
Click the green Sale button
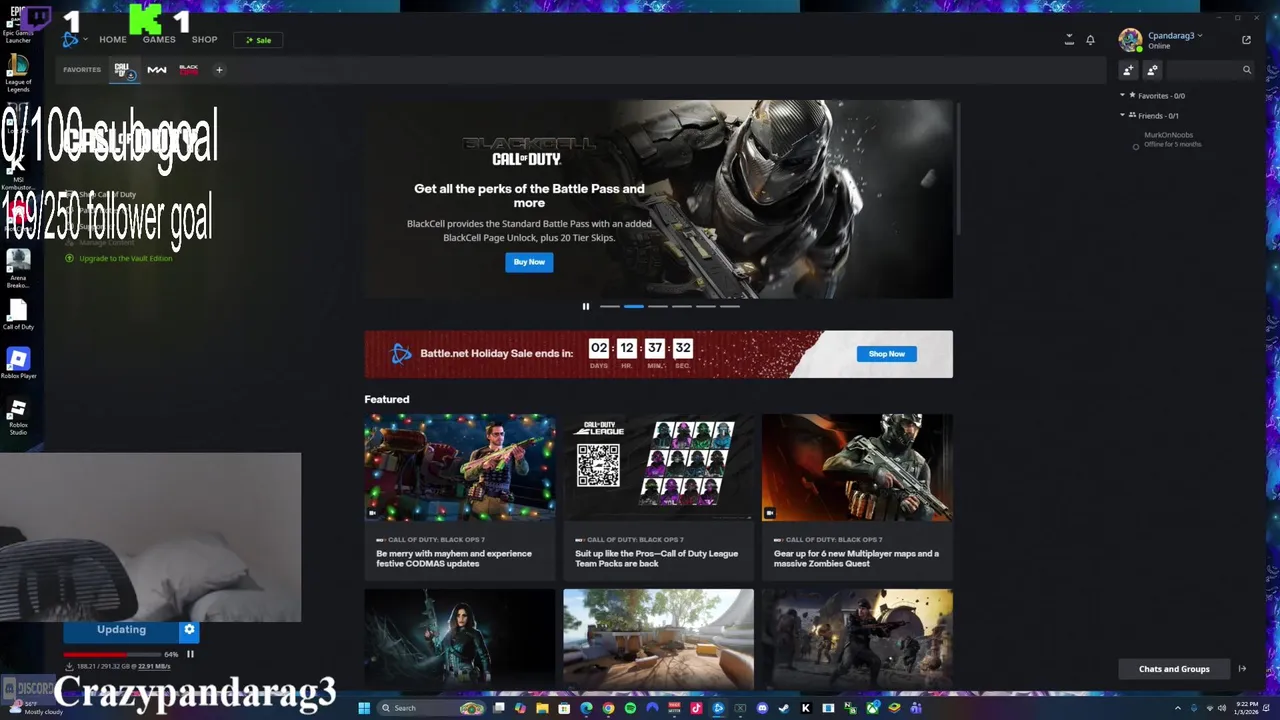coord(259,40)
